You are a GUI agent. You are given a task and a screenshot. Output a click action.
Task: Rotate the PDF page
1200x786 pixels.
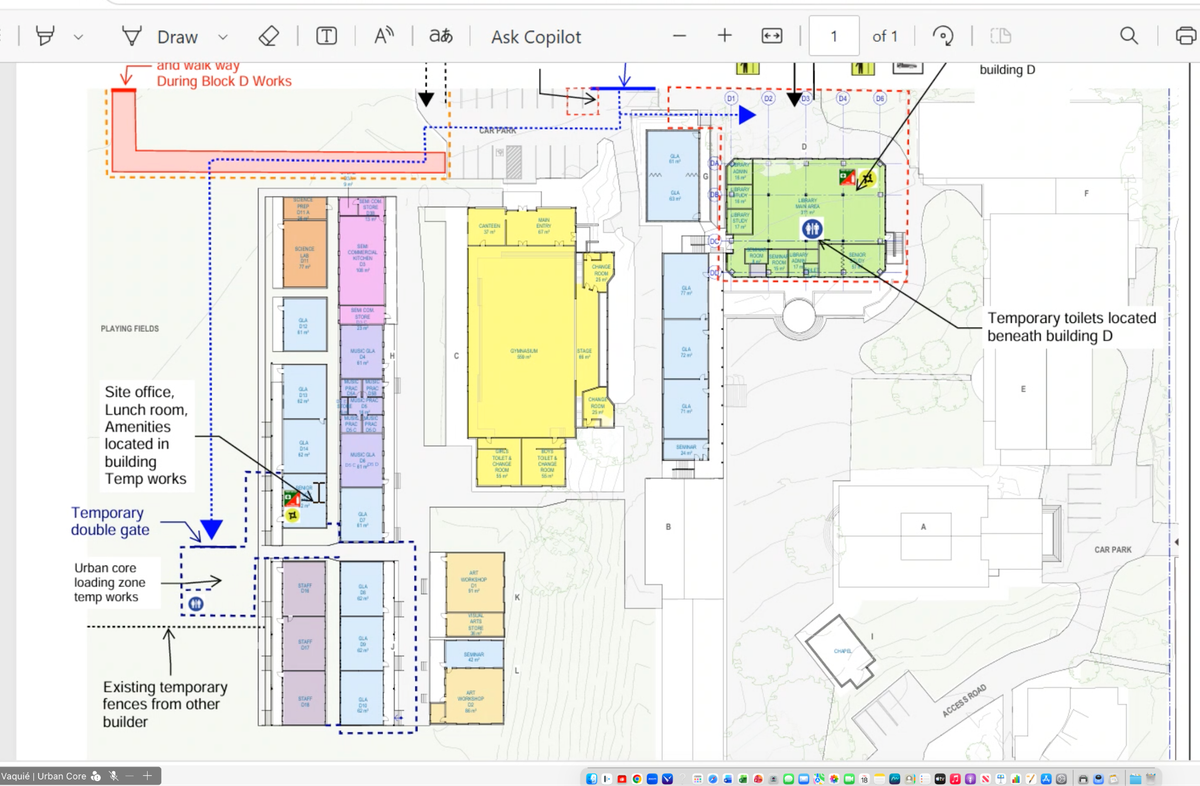point(943,36)
